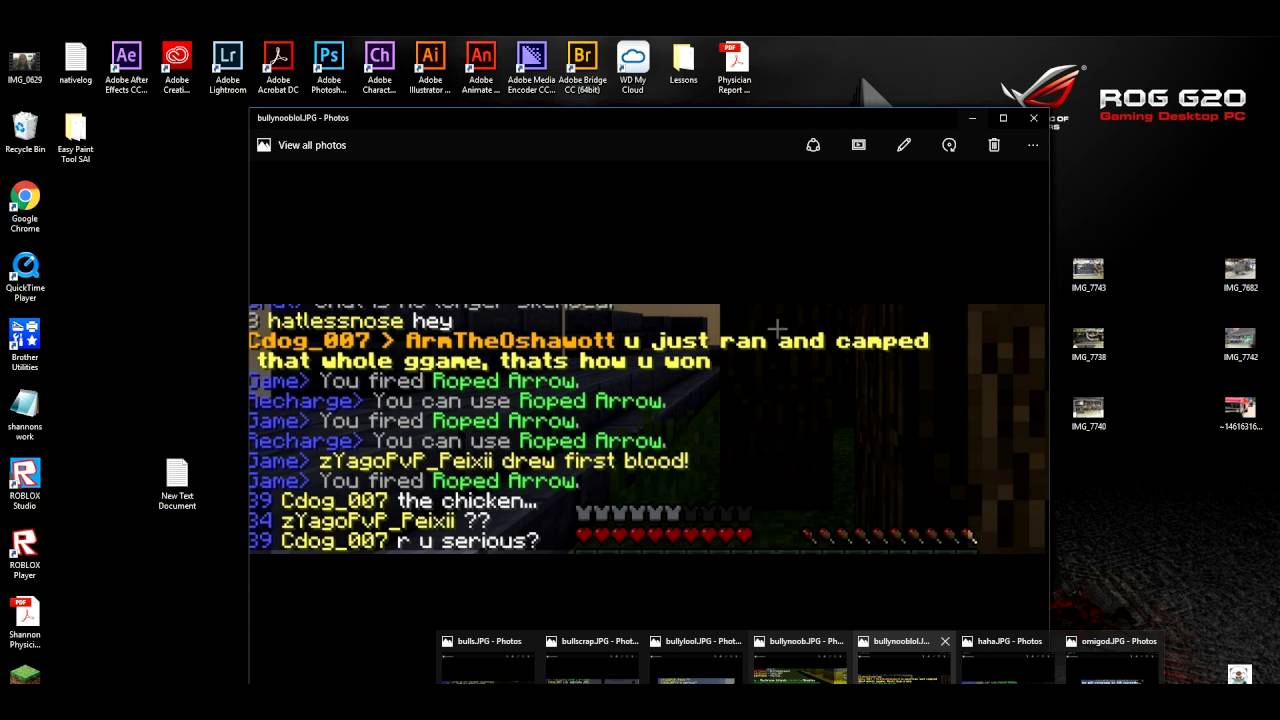1280x720 pixels.
Task: Select the IMG_7740 desktop thumbnail
Action: pyautogui.click(x=1088, y=413)
